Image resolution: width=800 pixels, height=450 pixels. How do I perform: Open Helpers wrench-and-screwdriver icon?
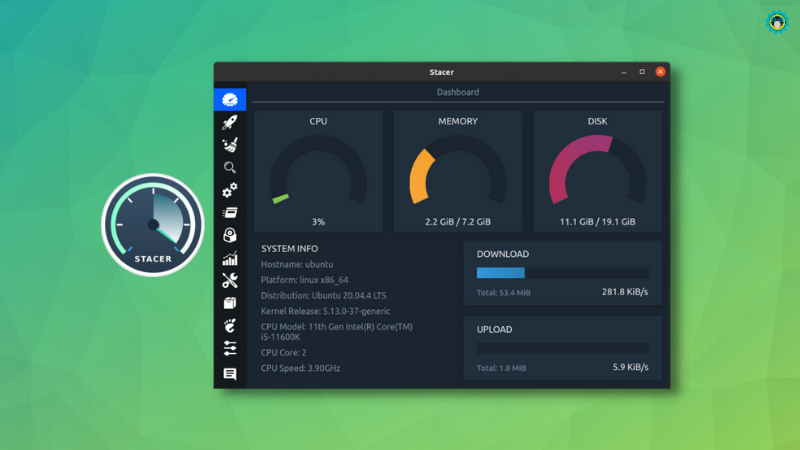(x=230, y=281)
